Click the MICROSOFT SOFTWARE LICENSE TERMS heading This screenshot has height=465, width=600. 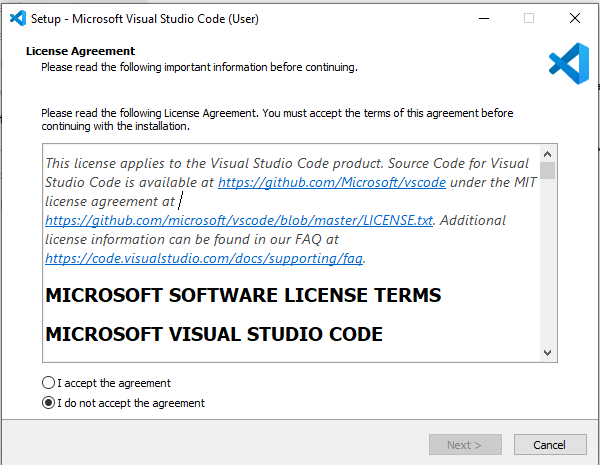(243, 295)
